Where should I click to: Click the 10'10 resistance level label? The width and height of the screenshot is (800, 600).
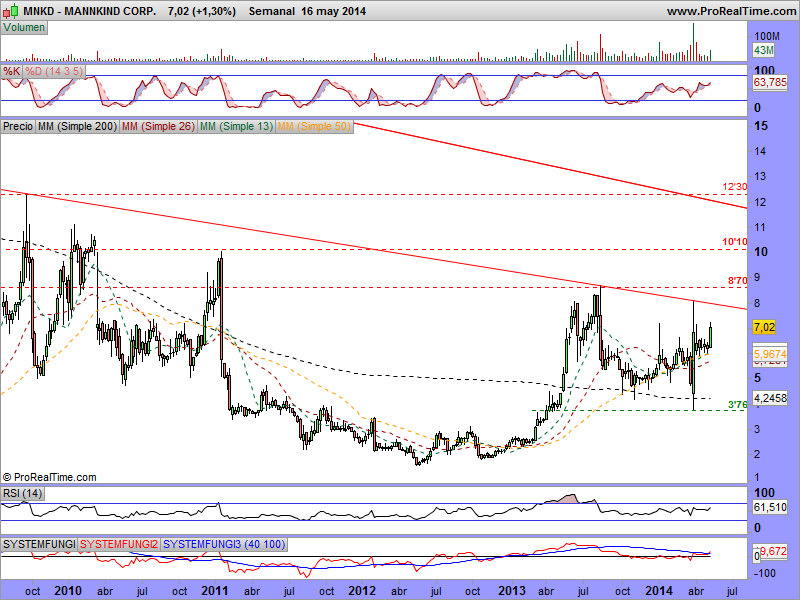coord(735,242)
